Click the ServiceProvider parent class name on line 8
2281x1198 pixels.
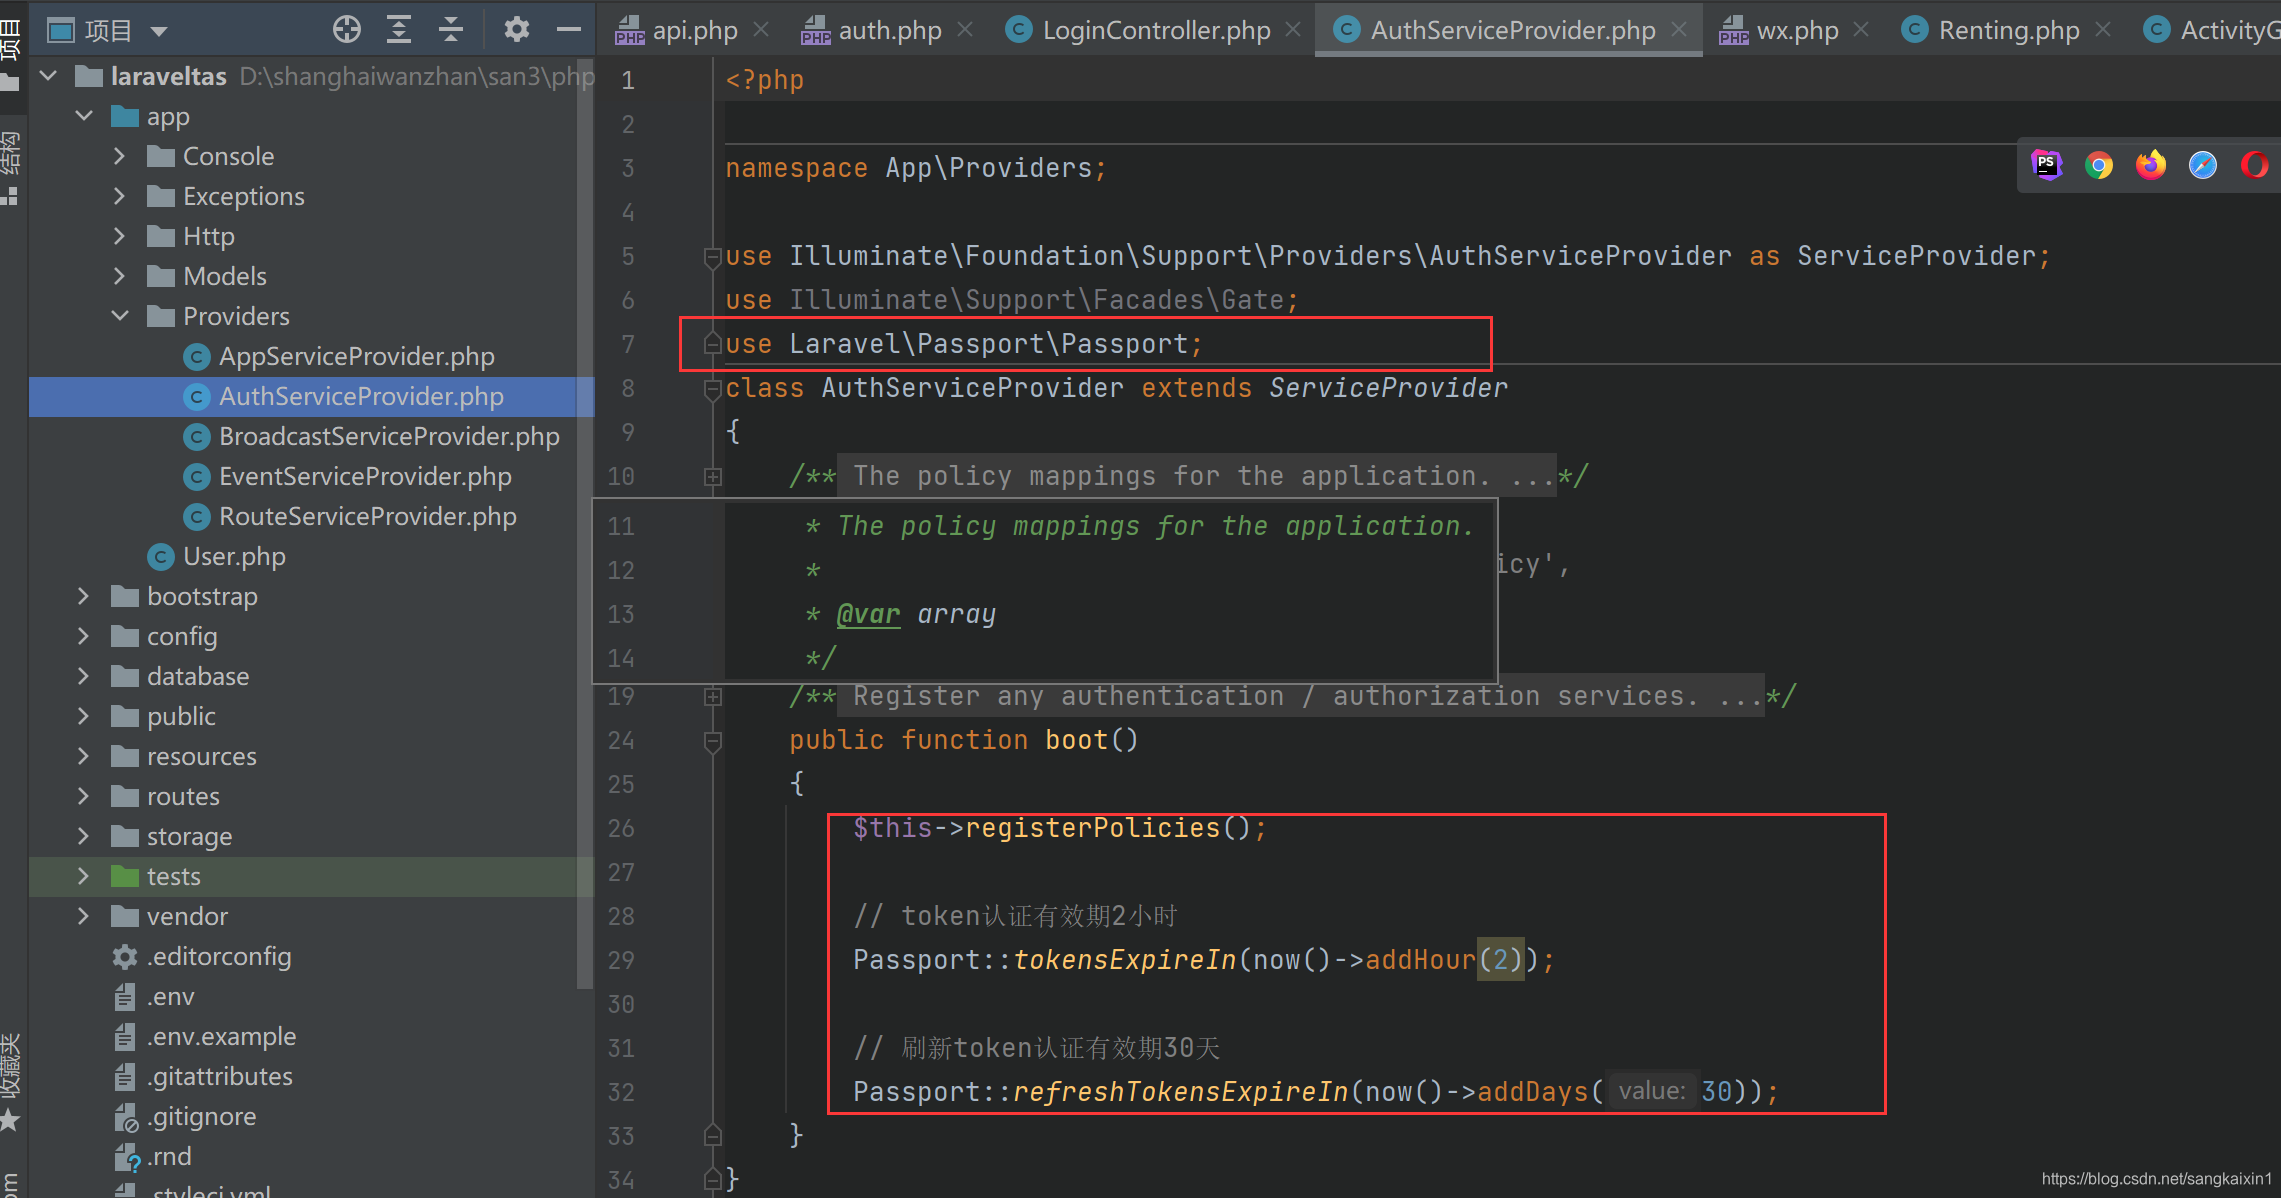pos(1388,388)
